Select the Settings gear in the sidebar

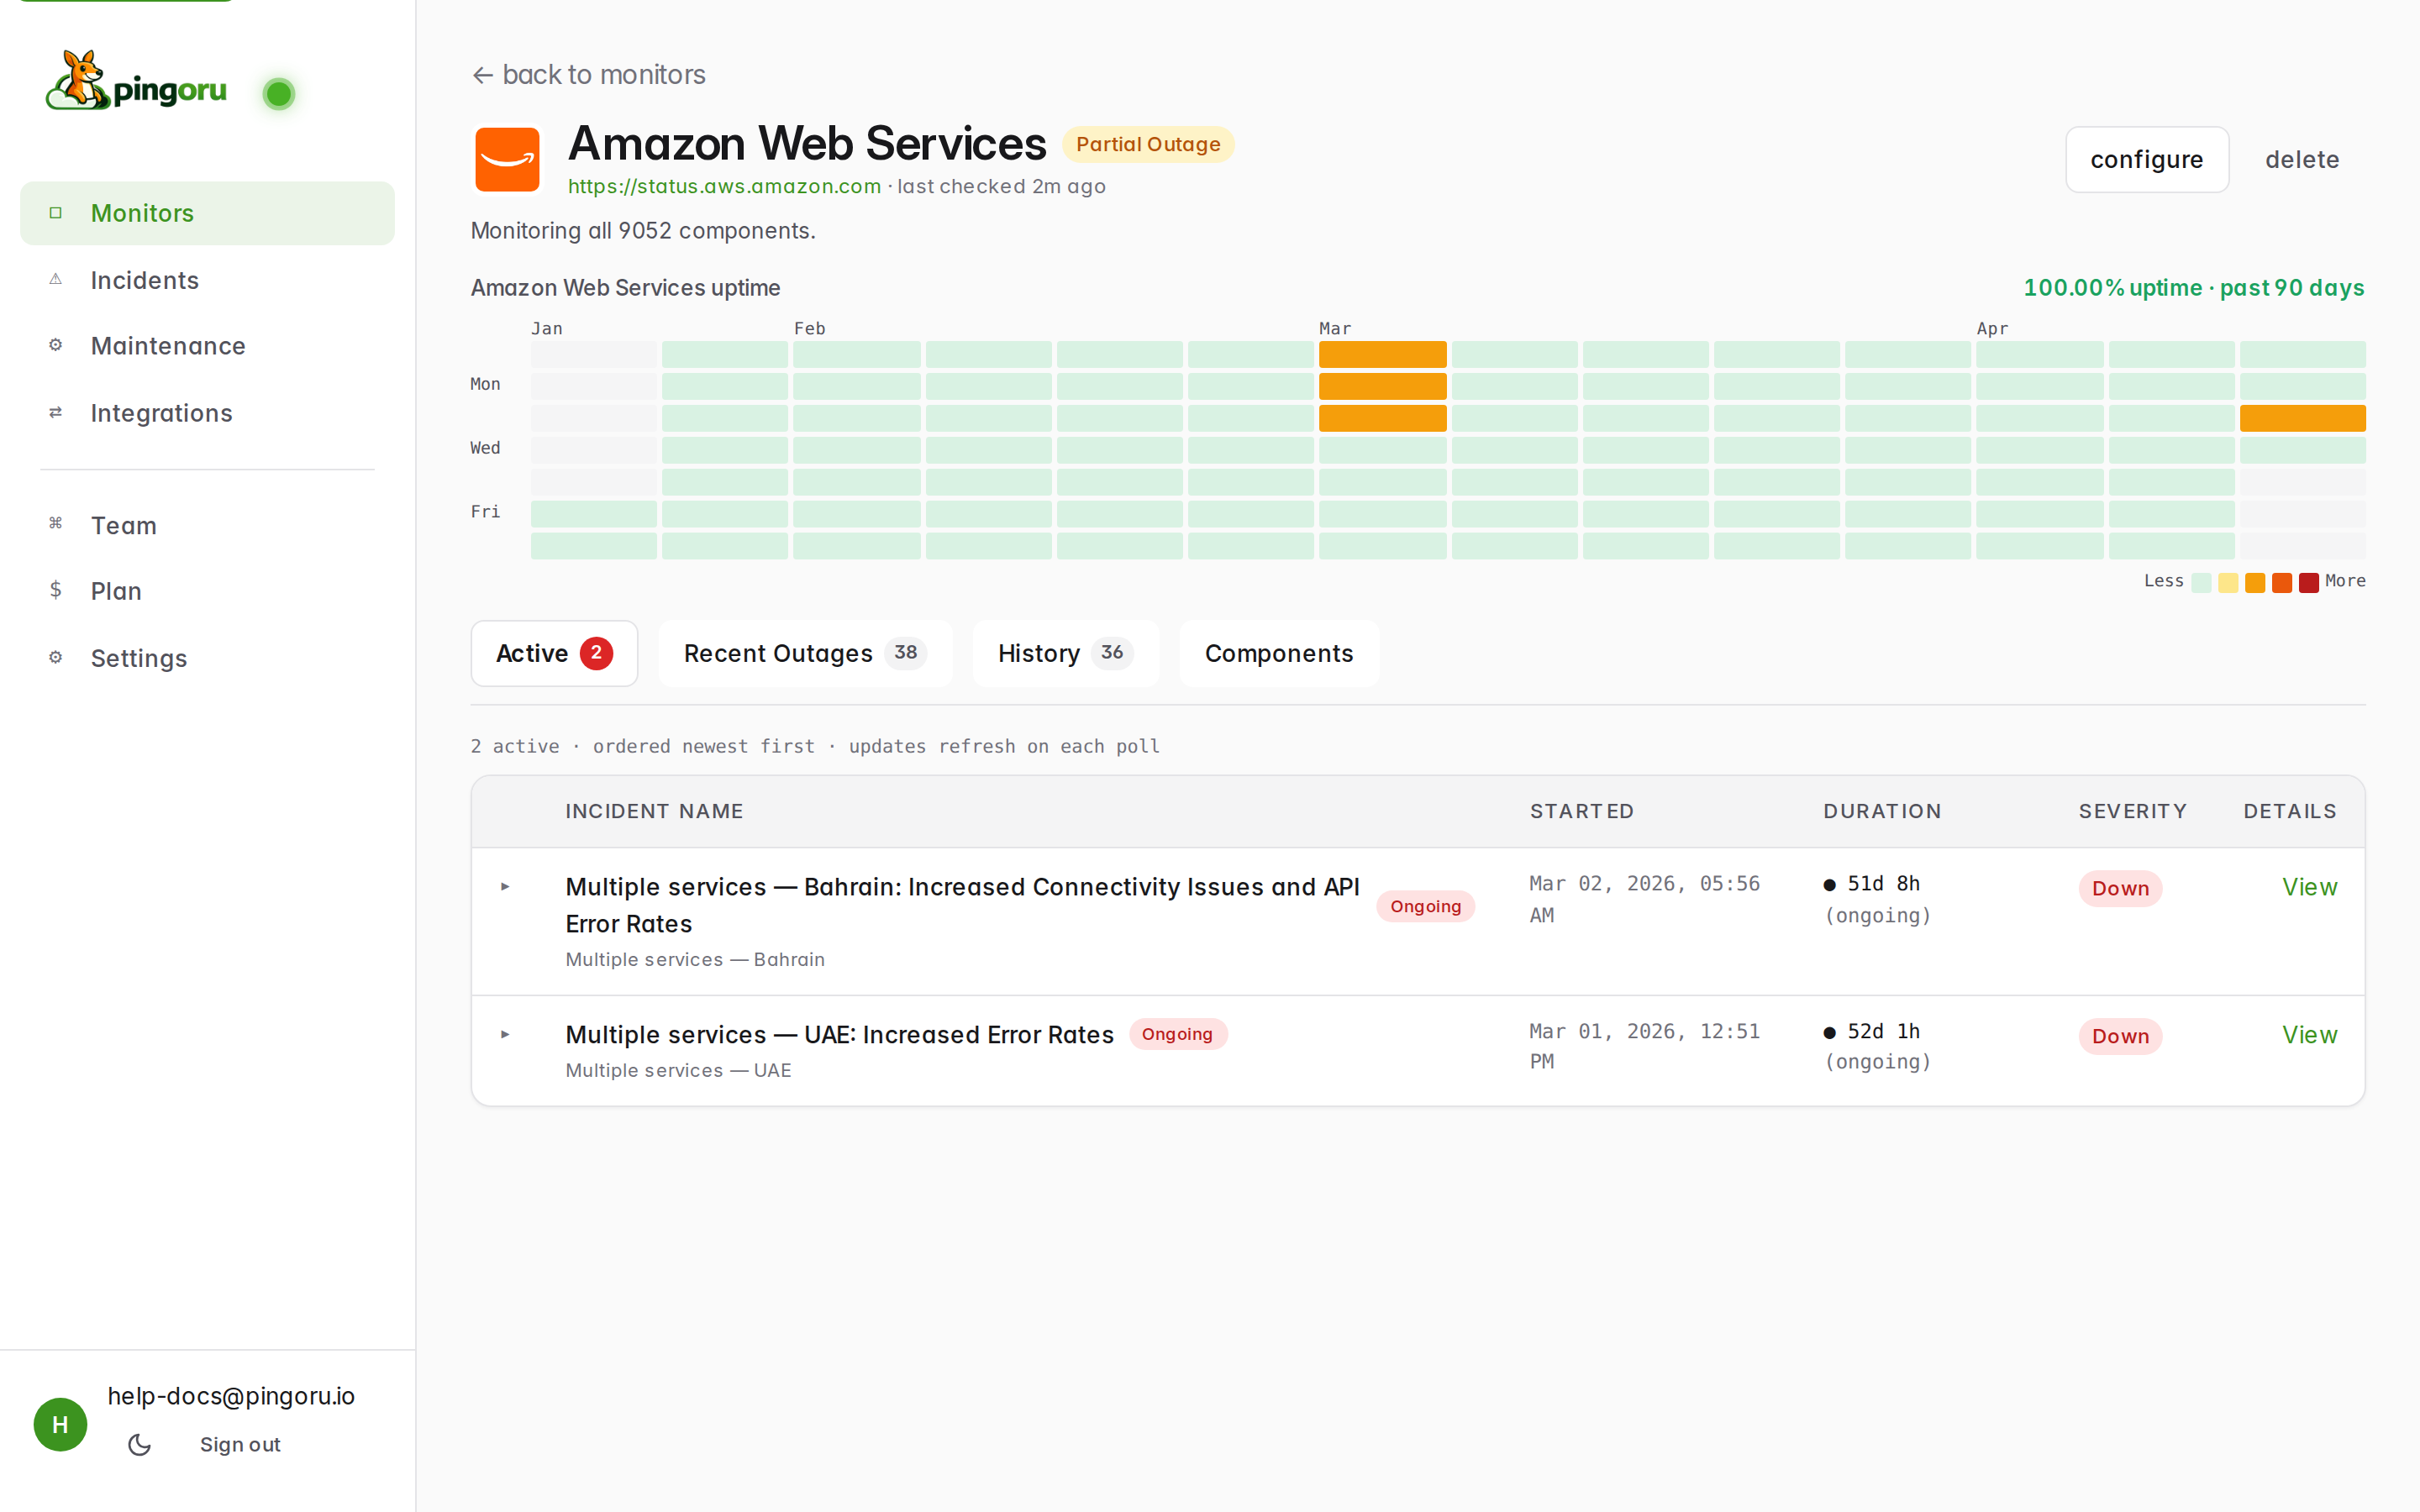(x=56, y=657)
